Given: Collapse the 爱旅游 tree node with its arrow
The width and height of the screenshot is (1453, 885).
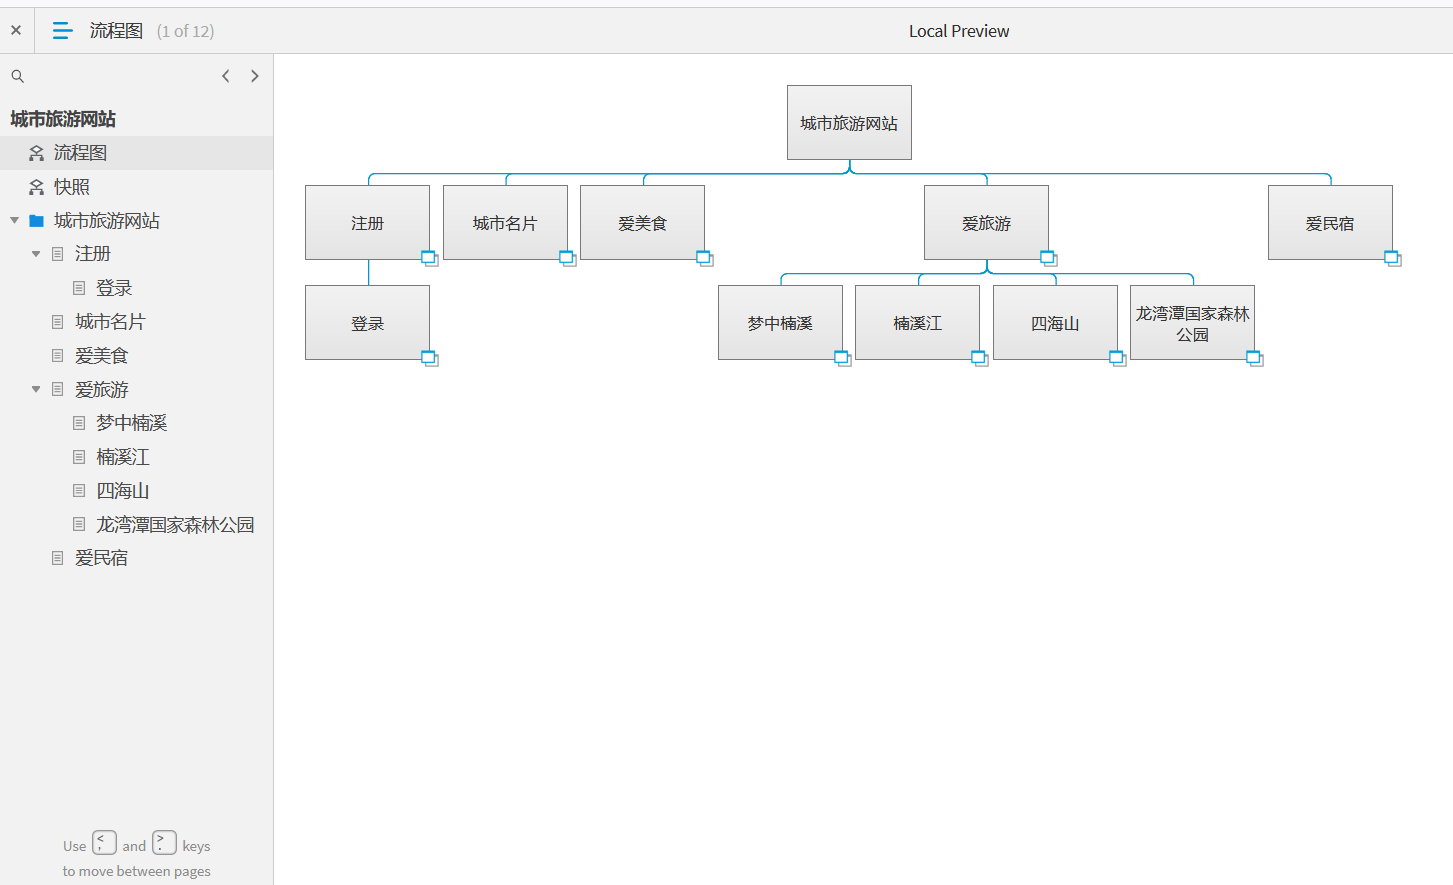Looking at the screenshot, I should pos(36,389).
